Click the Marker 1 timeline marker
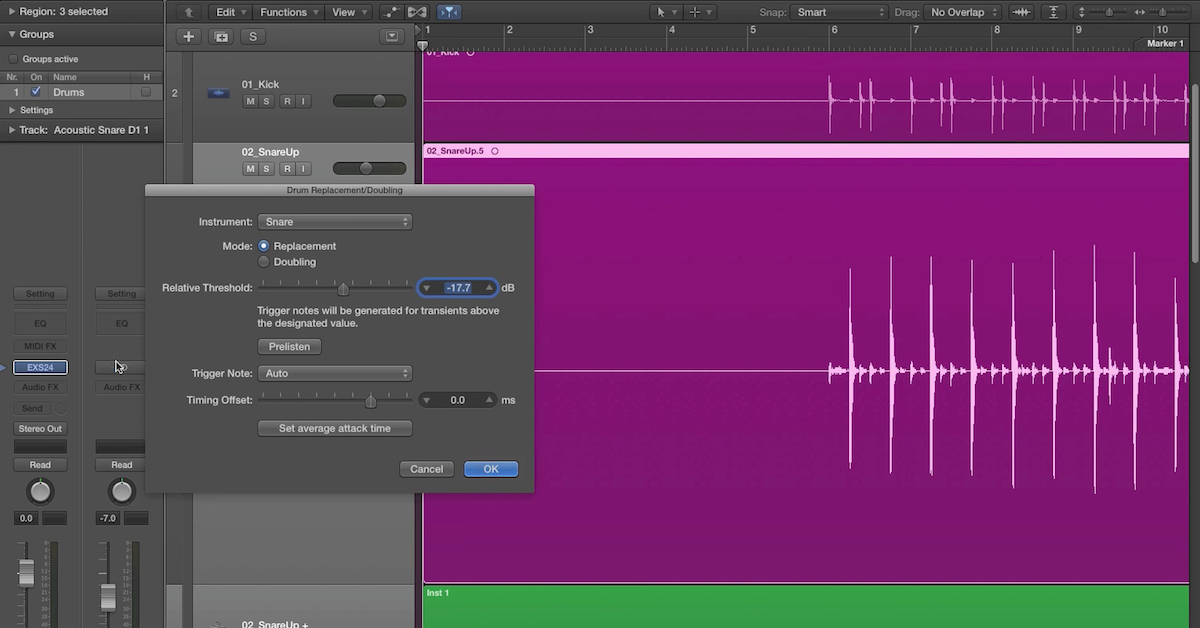The width and height of the screenshot is (1200, 628). (1165, 44)
